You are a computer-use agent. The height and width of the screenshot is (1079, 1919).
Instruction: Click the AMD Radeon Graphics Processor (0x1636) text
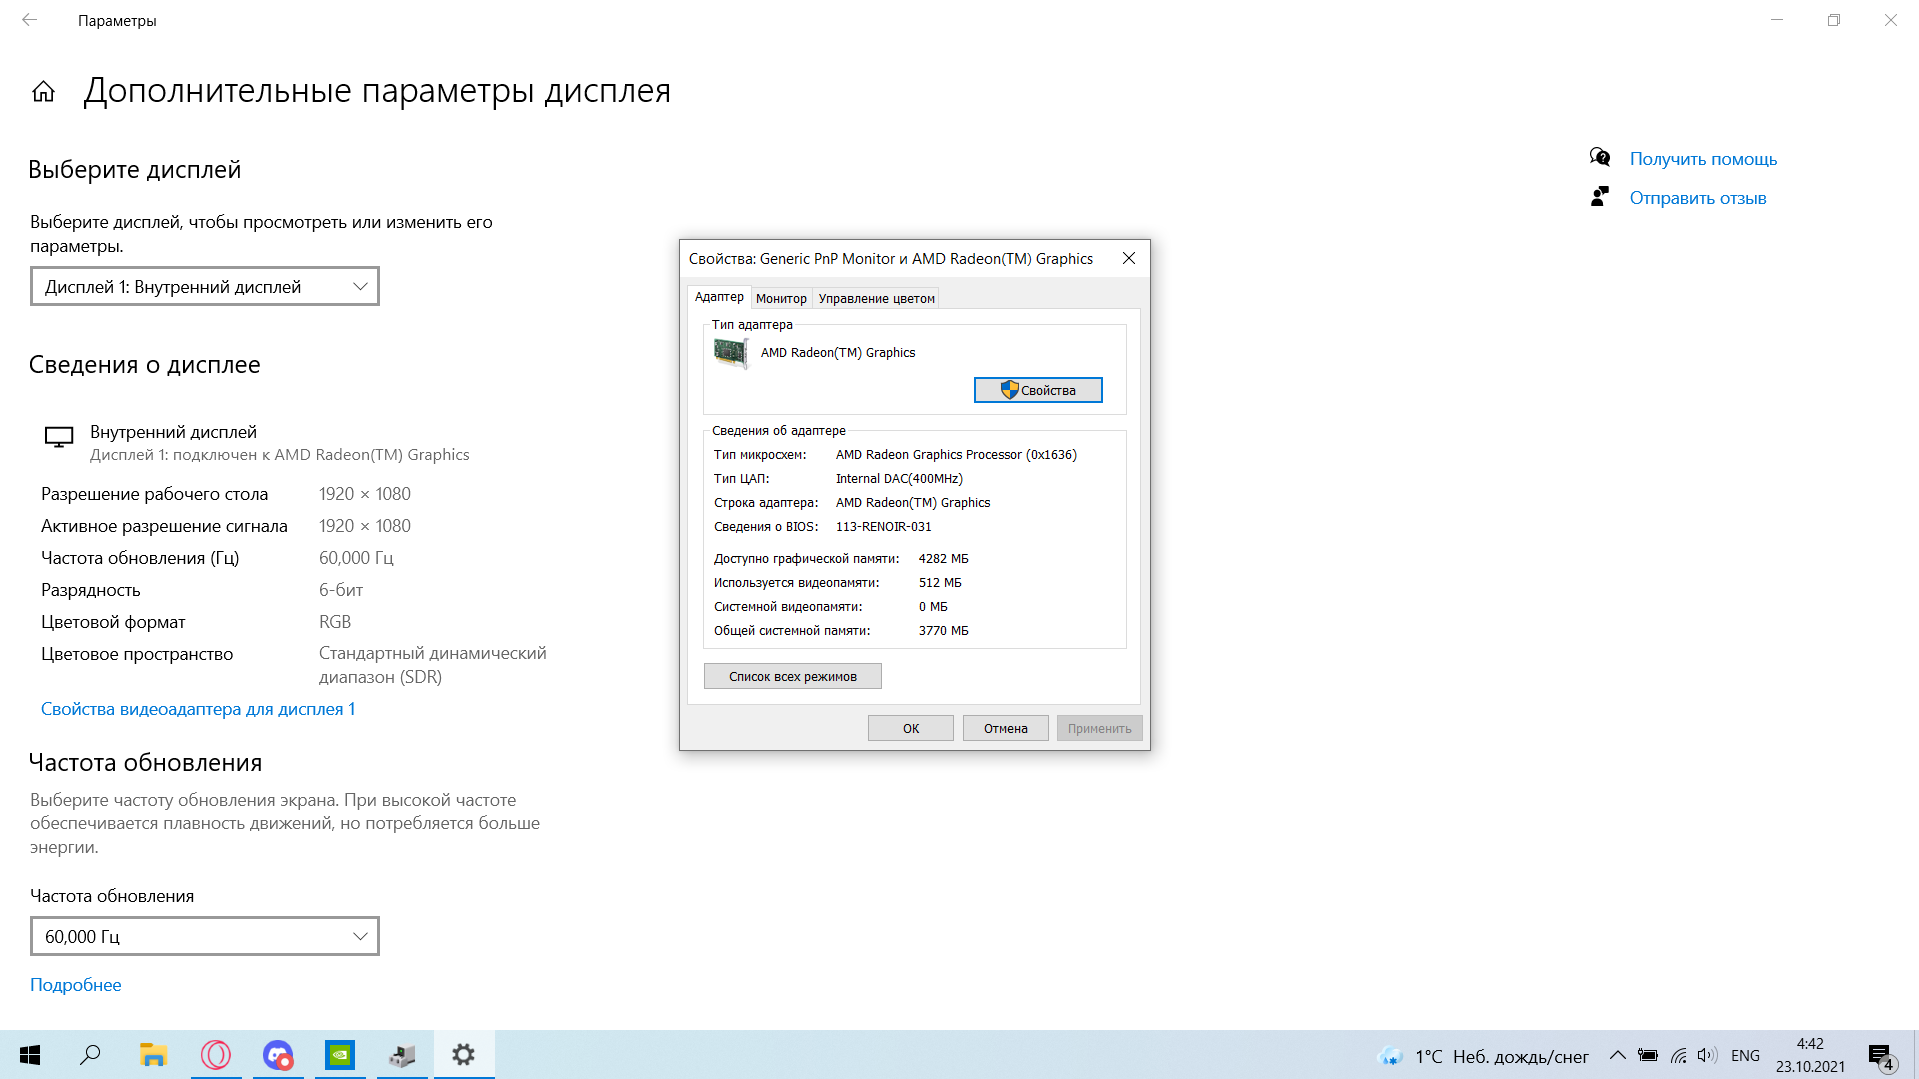point(956,455)
